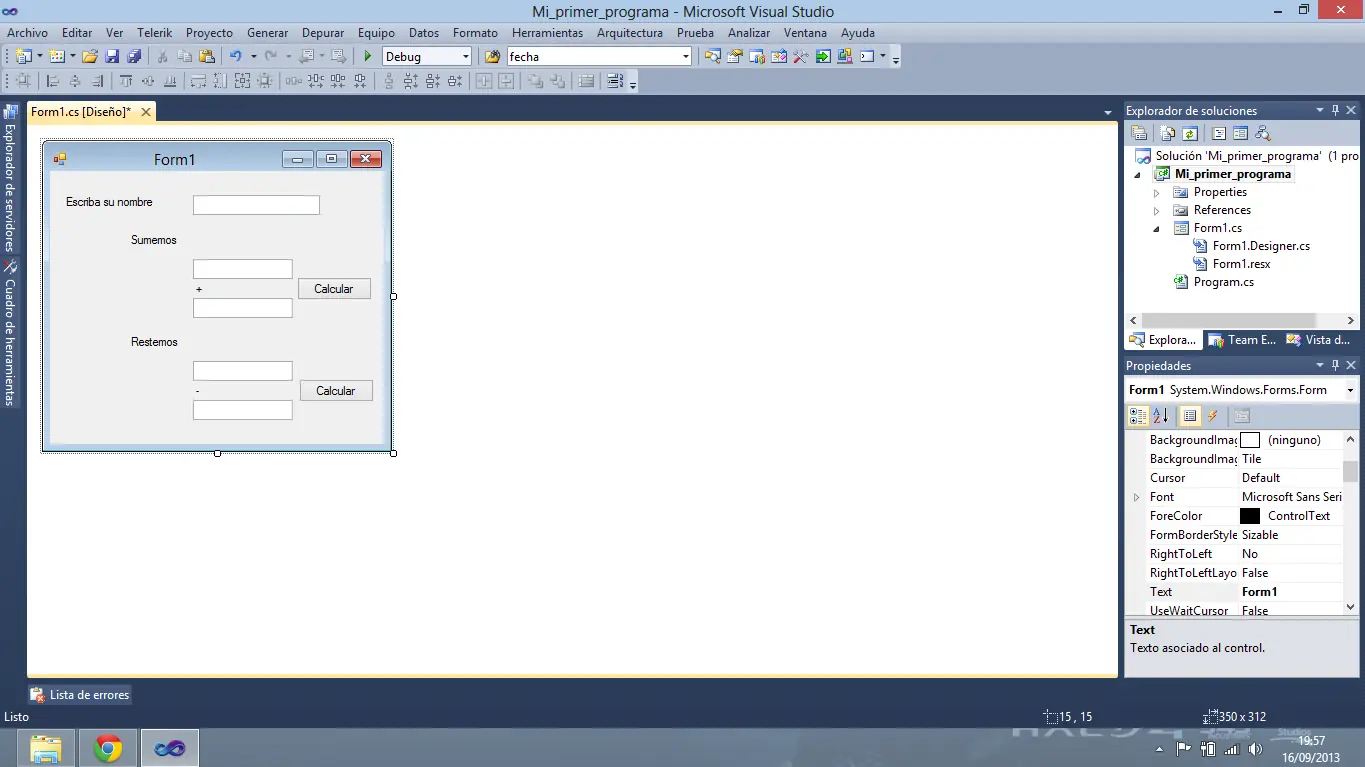Open file with the folder toolbar icon

coord(90,57)
